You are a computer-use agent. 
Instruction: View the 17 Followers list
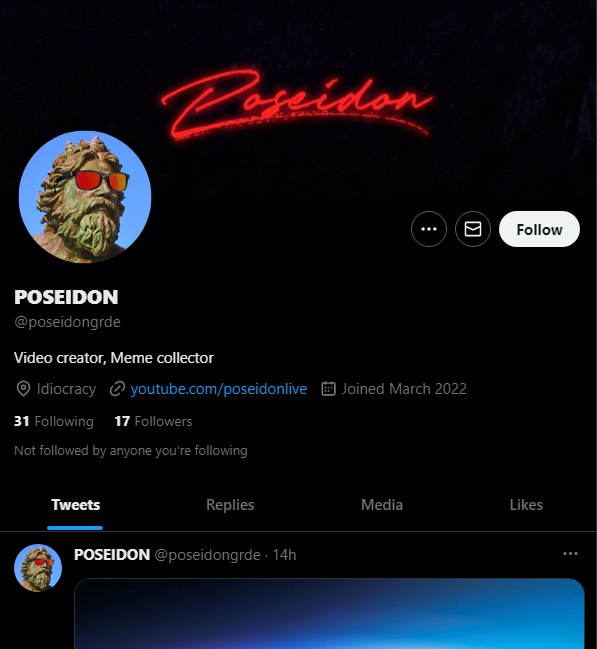click(153, 421)
